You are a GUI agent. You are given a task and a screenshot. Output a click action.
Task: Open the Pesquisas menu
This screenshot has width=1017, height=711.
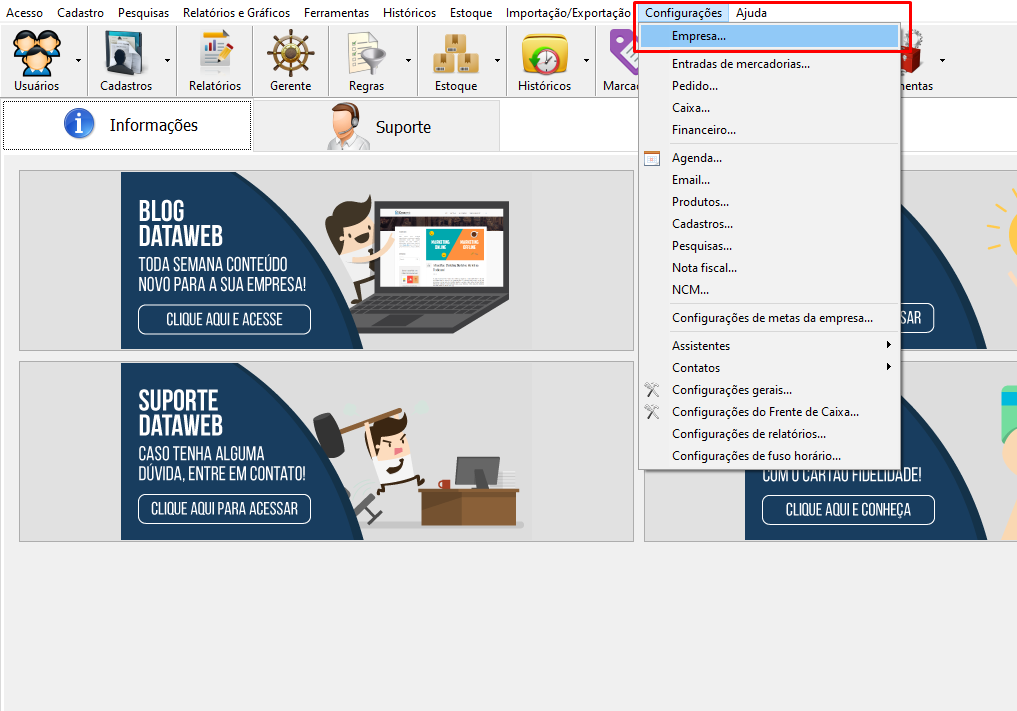(x=143, y=13)
